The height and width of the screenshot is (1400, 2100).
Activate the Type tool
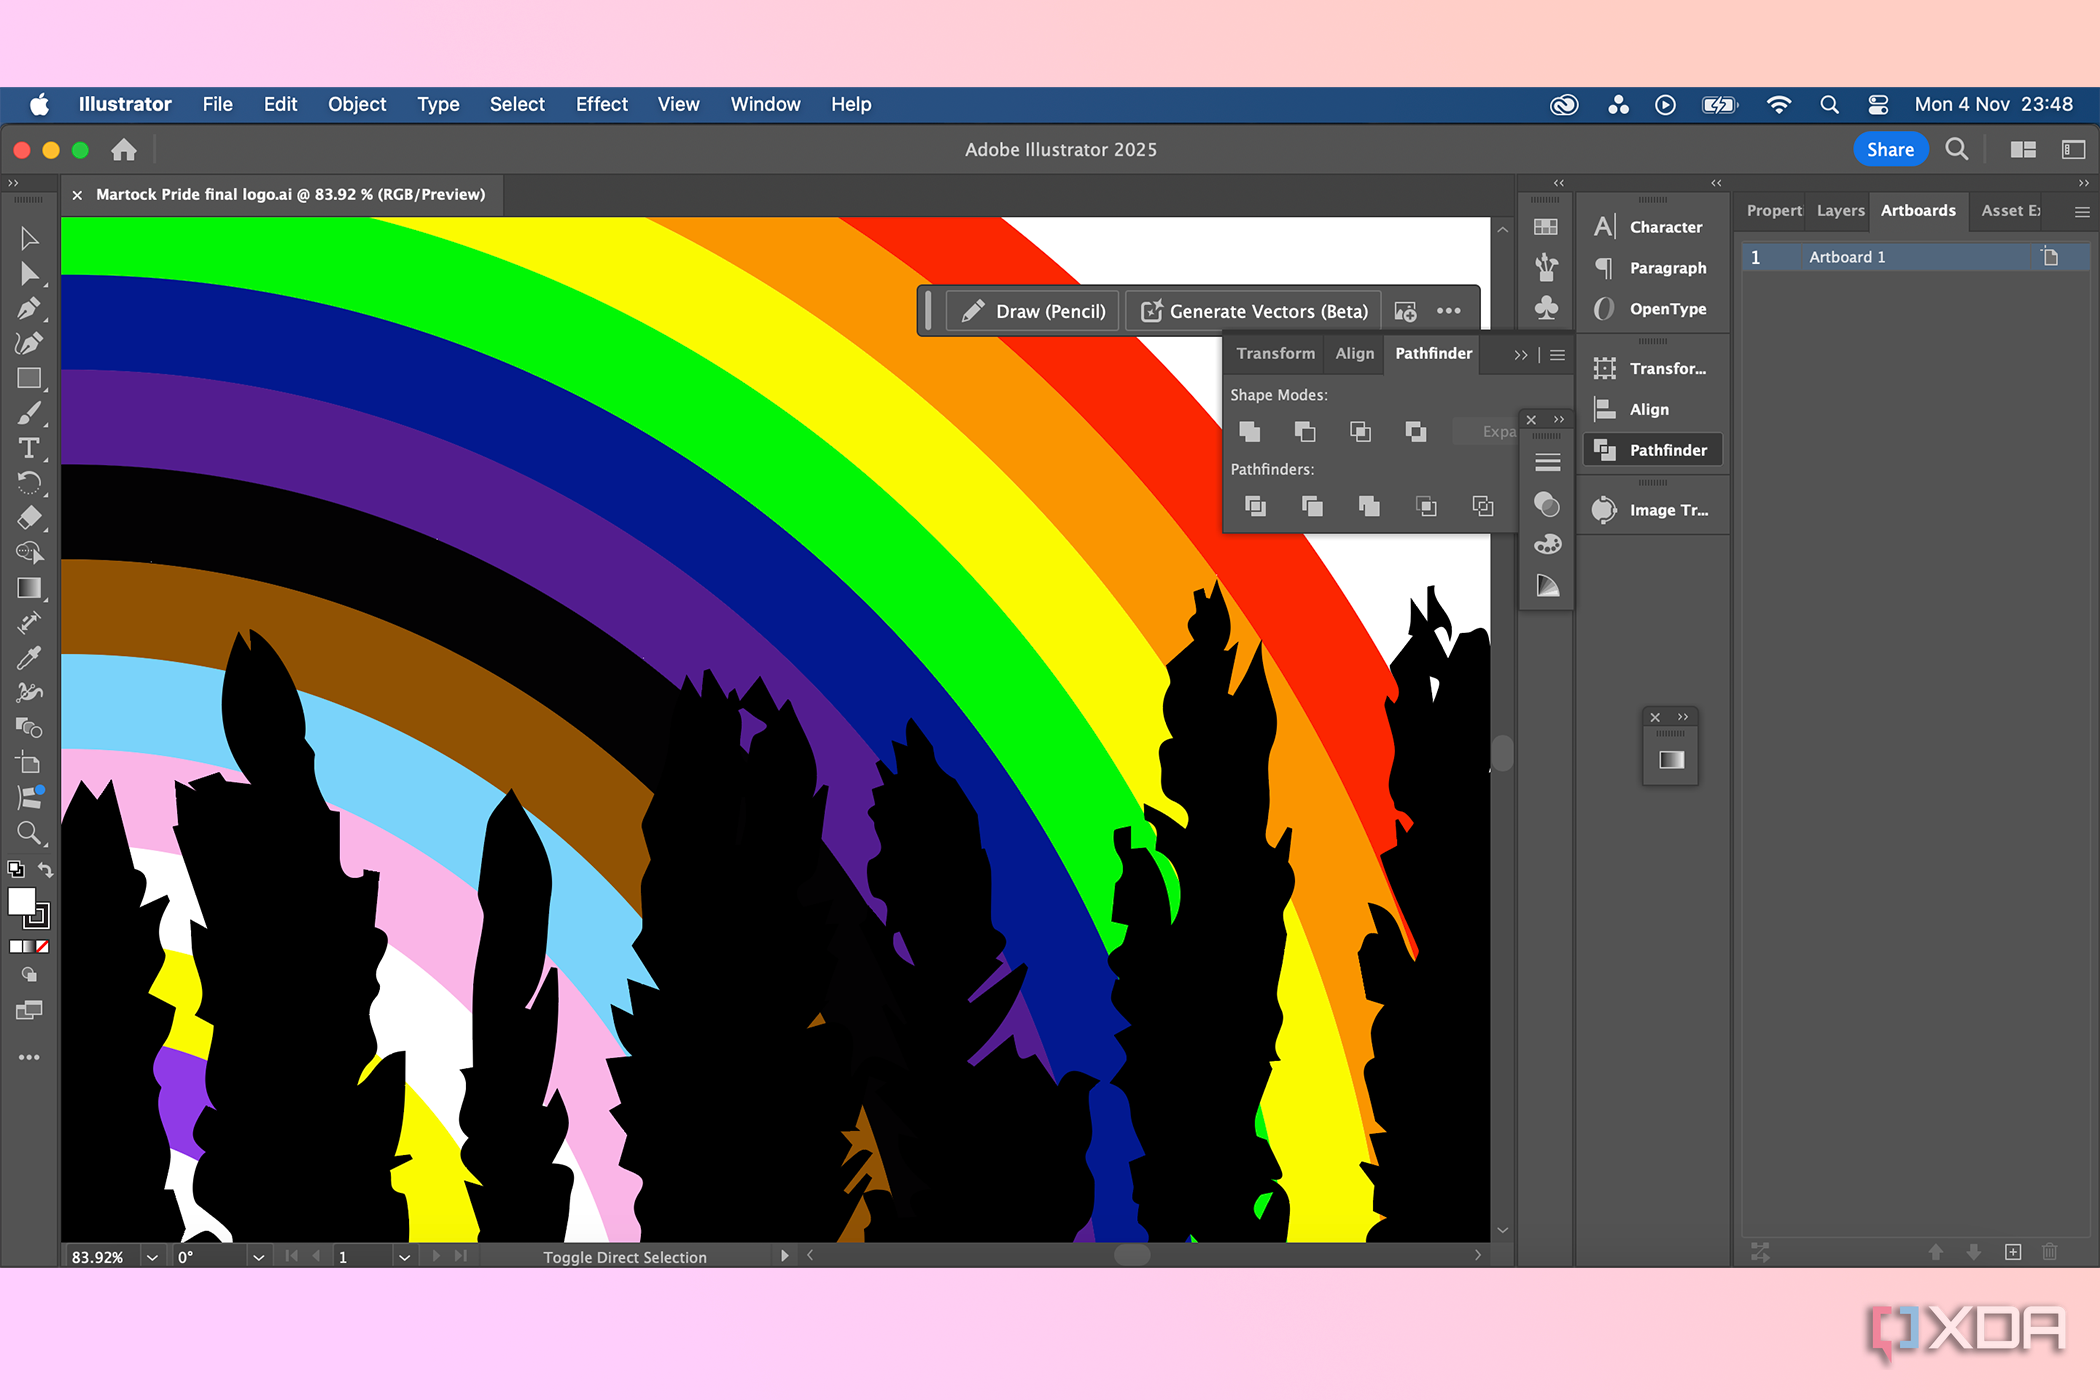[29, 448]
